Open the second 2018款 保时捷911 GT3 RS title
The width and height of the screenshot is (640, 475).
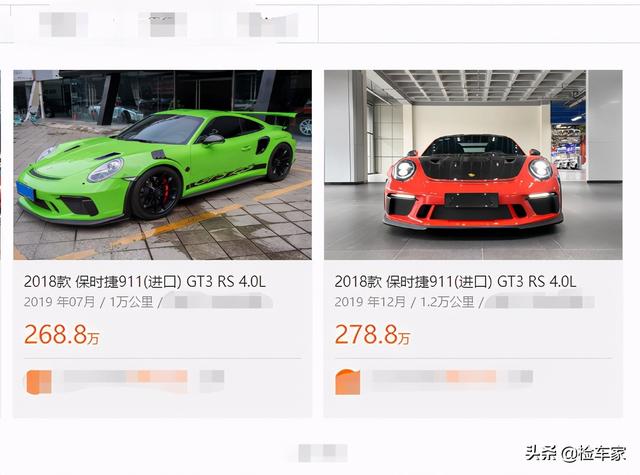[455, 281]
